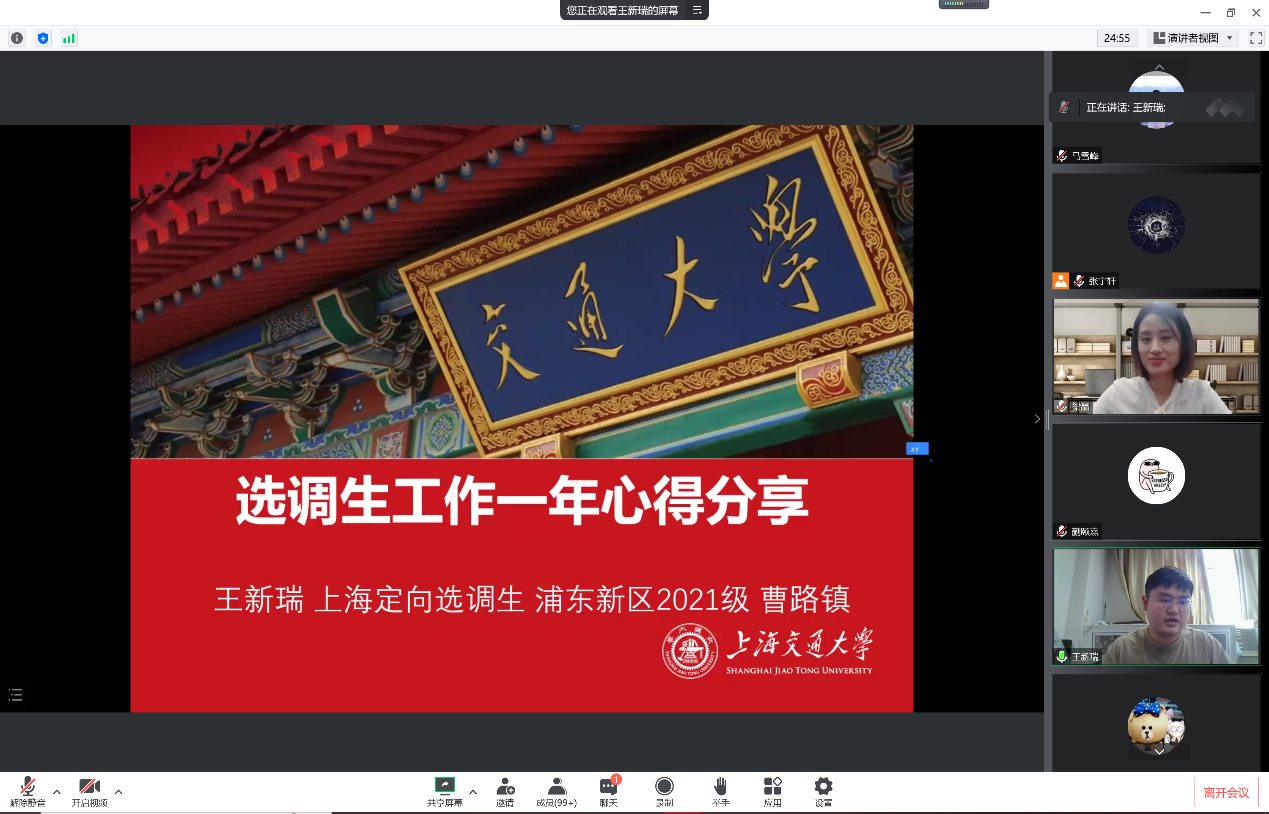
Task: Toggle fullscreen mode top right
Action: point(1256,38)
